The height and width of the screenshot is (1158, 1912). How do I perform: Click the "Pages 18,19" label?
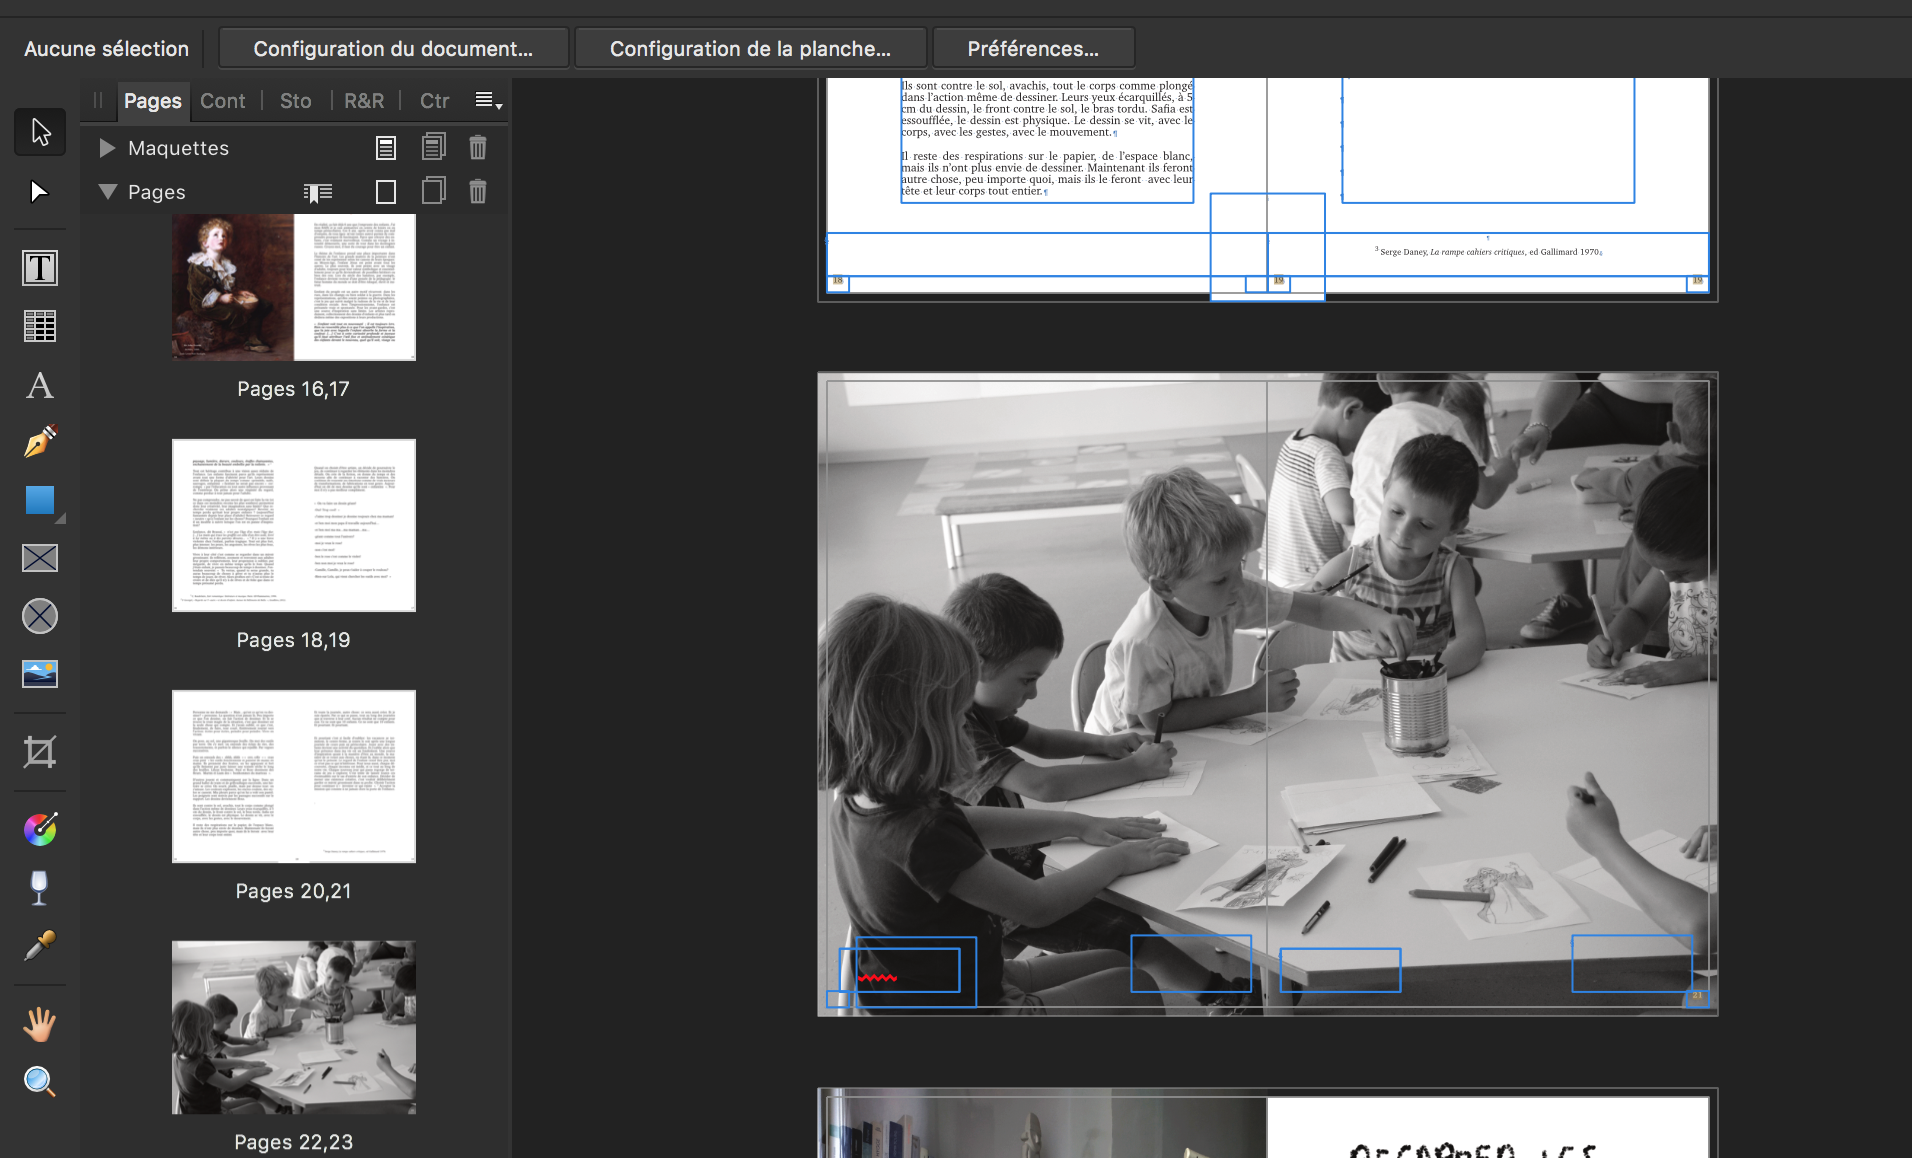294,640
